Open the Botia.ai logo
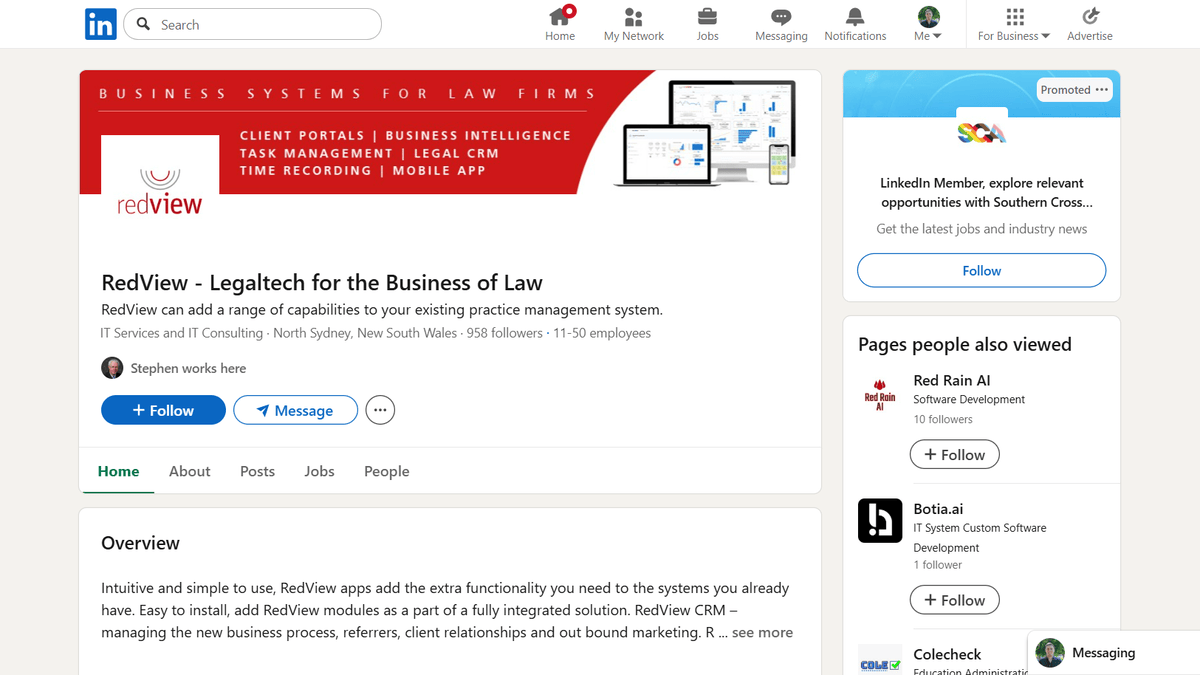 point(880,521)
